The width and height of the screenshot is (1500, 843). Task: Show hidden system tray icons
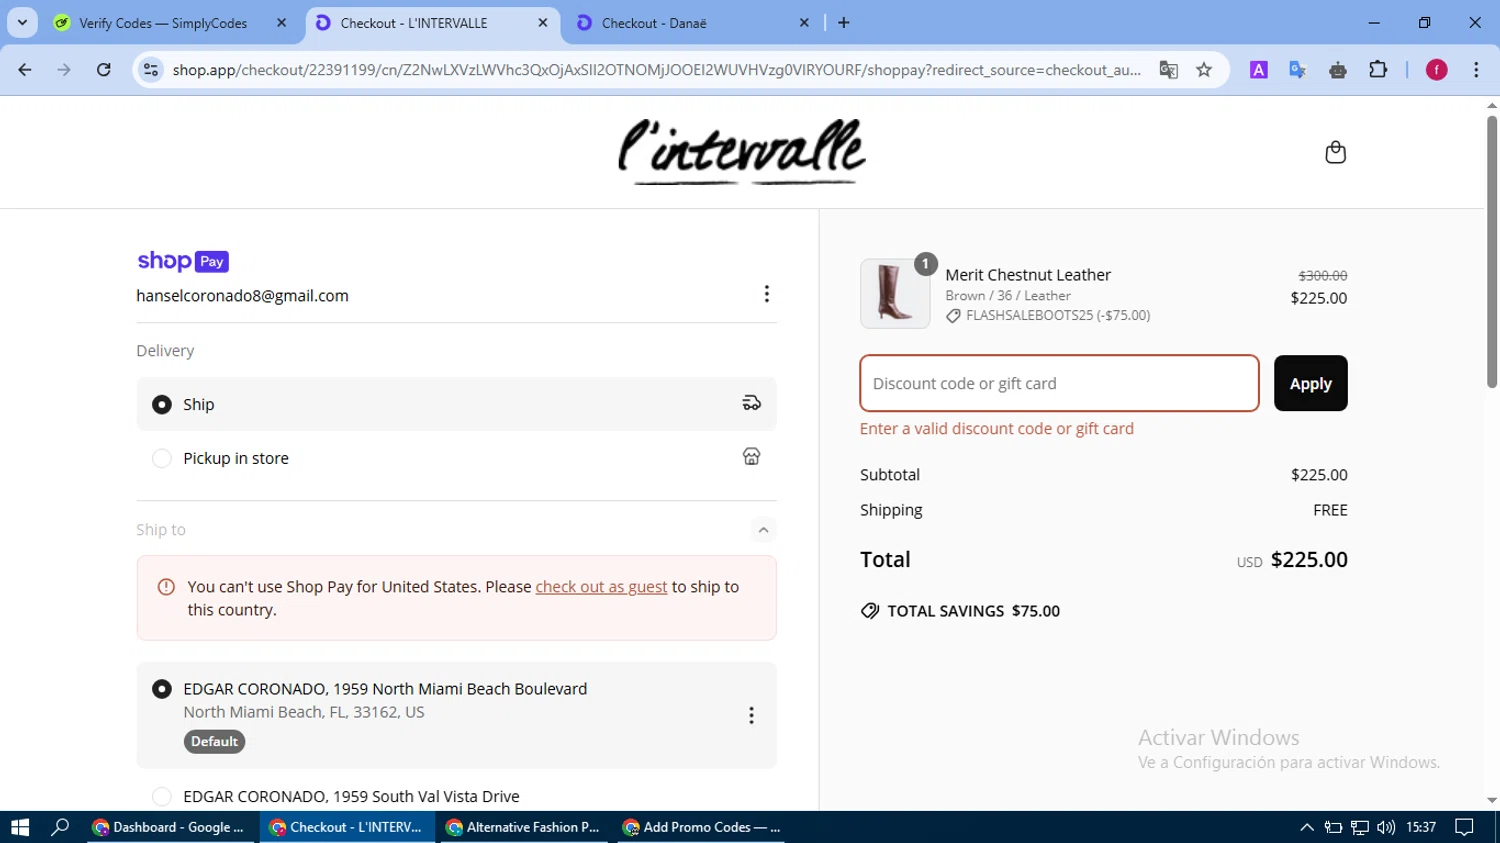(1307, 827)
